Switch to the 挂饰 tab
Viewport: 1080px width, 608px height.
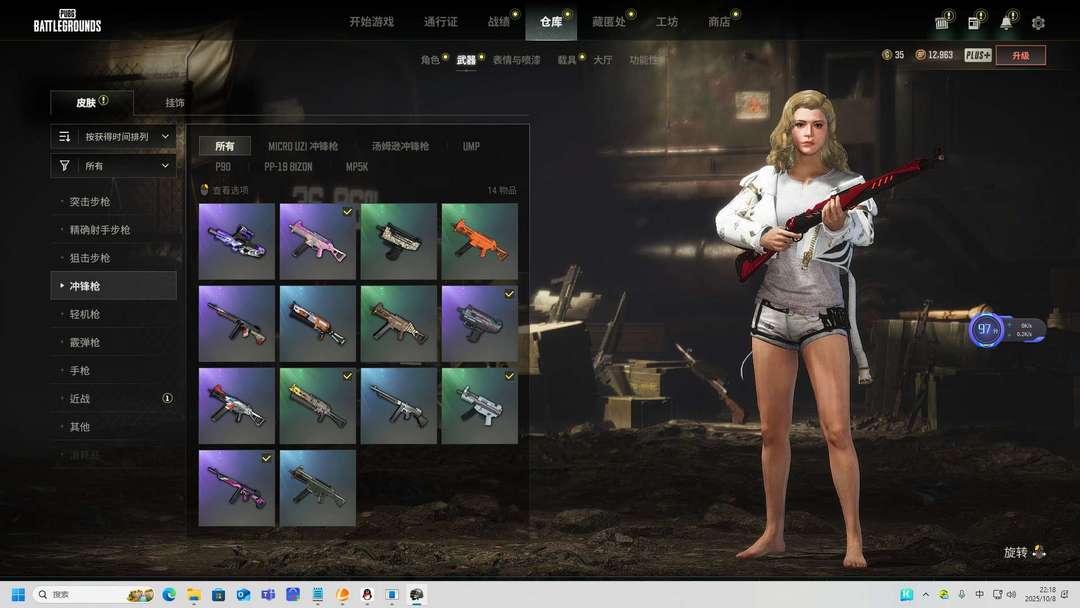(x=175, y=103)
